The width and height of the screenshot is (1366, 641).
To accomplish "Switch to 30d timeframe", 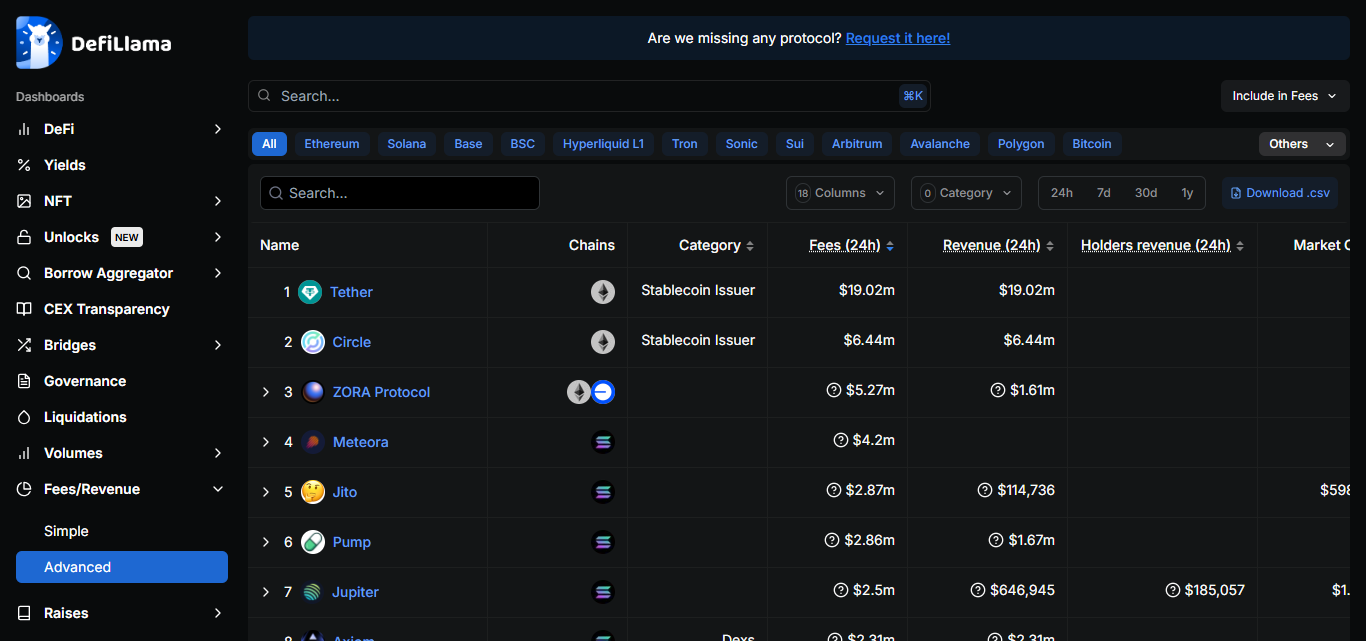I will pyautogui.click(x=1146, y=193).
